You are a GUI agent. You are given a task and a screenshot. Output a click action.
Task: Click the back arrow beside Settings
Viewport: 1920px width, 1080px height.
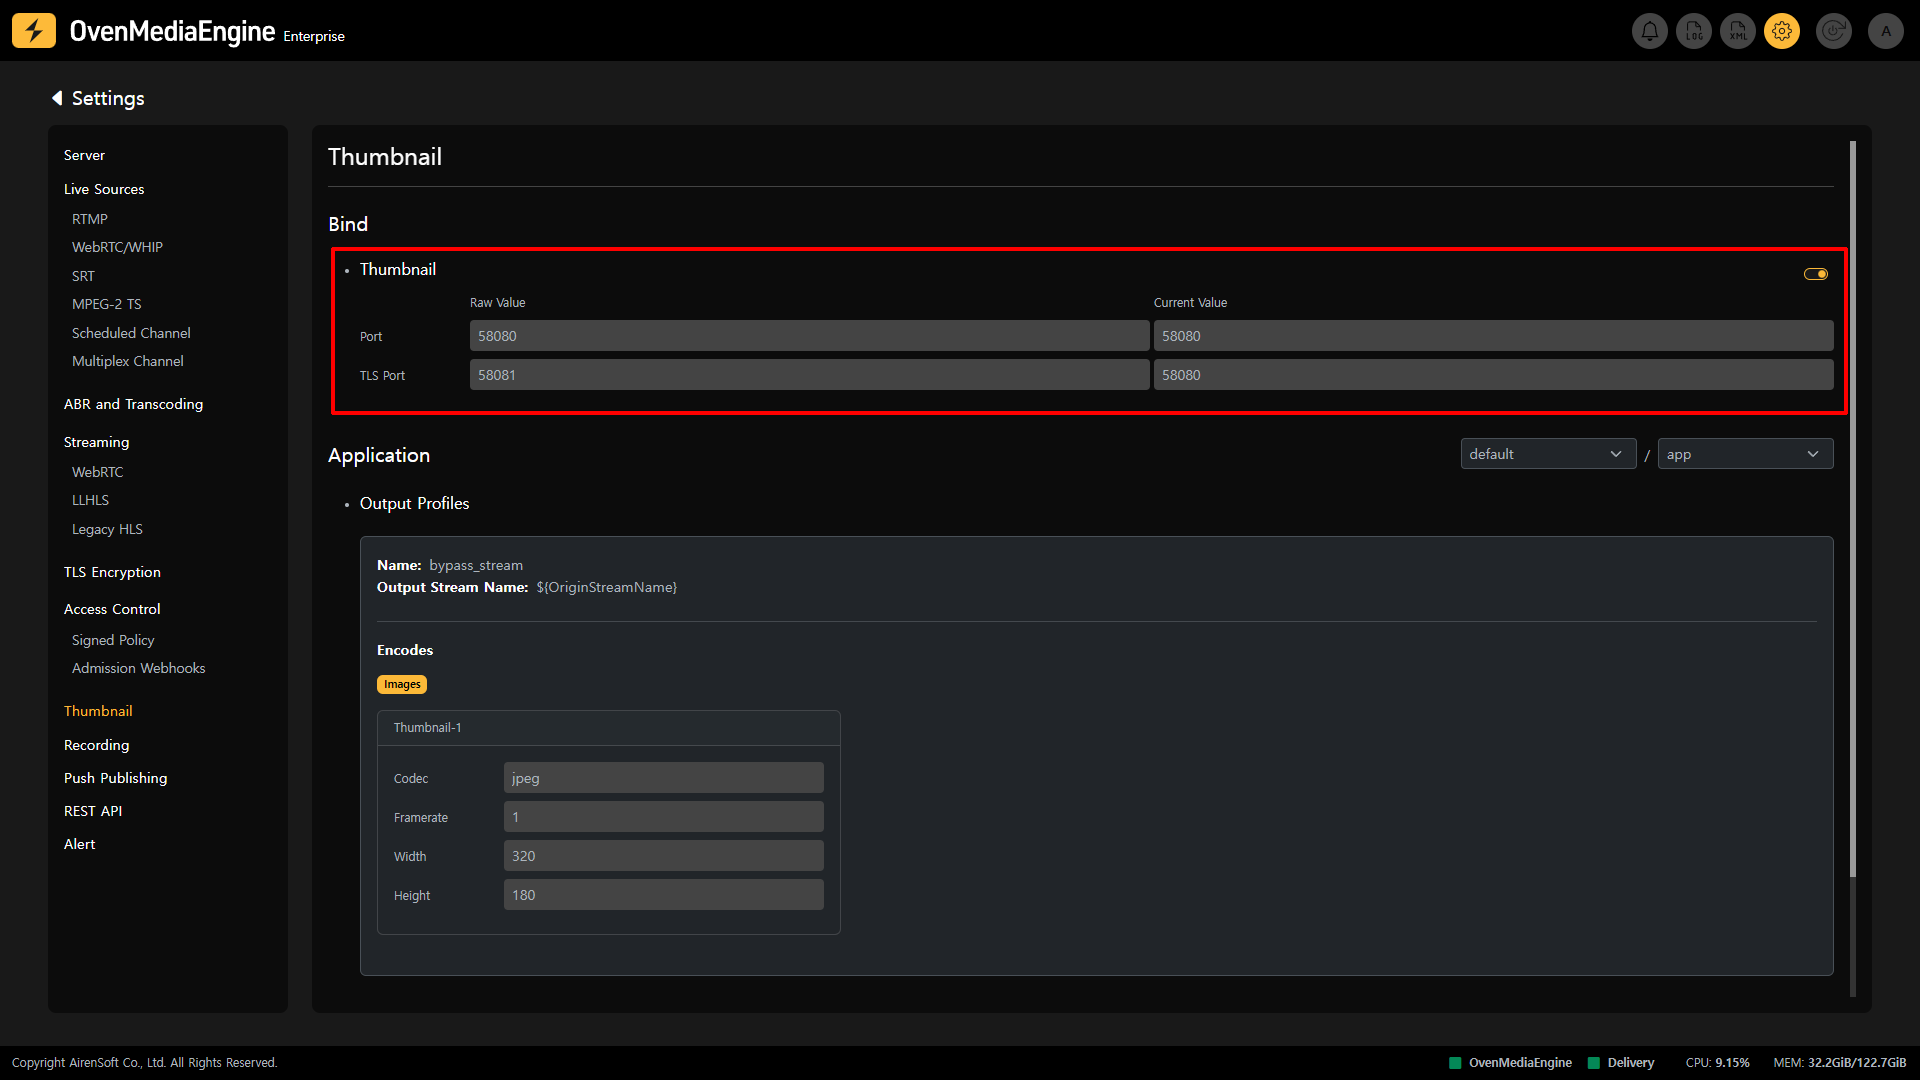57,98
